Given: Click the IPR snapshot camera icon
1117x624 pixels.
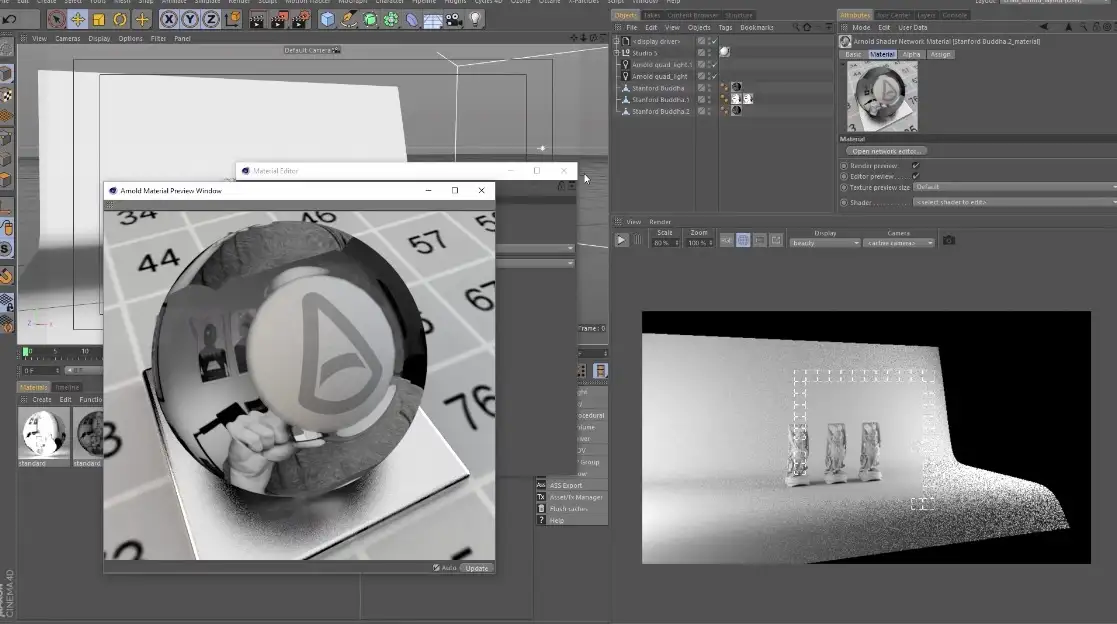Looking at the screenshot, I should click(948, 241).
